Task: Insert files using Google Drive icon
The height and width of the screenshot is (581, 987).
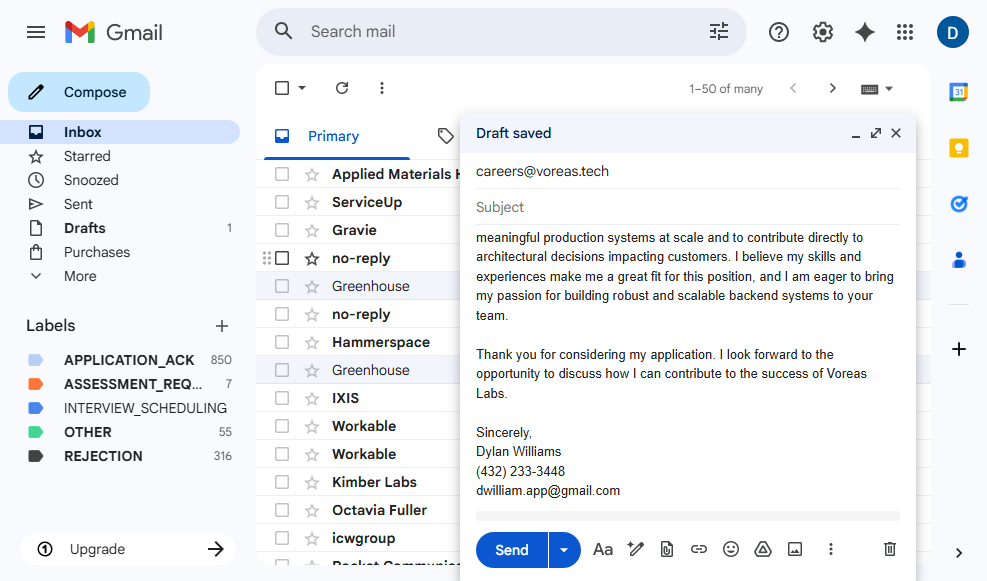Action: [x=763, y=549]
